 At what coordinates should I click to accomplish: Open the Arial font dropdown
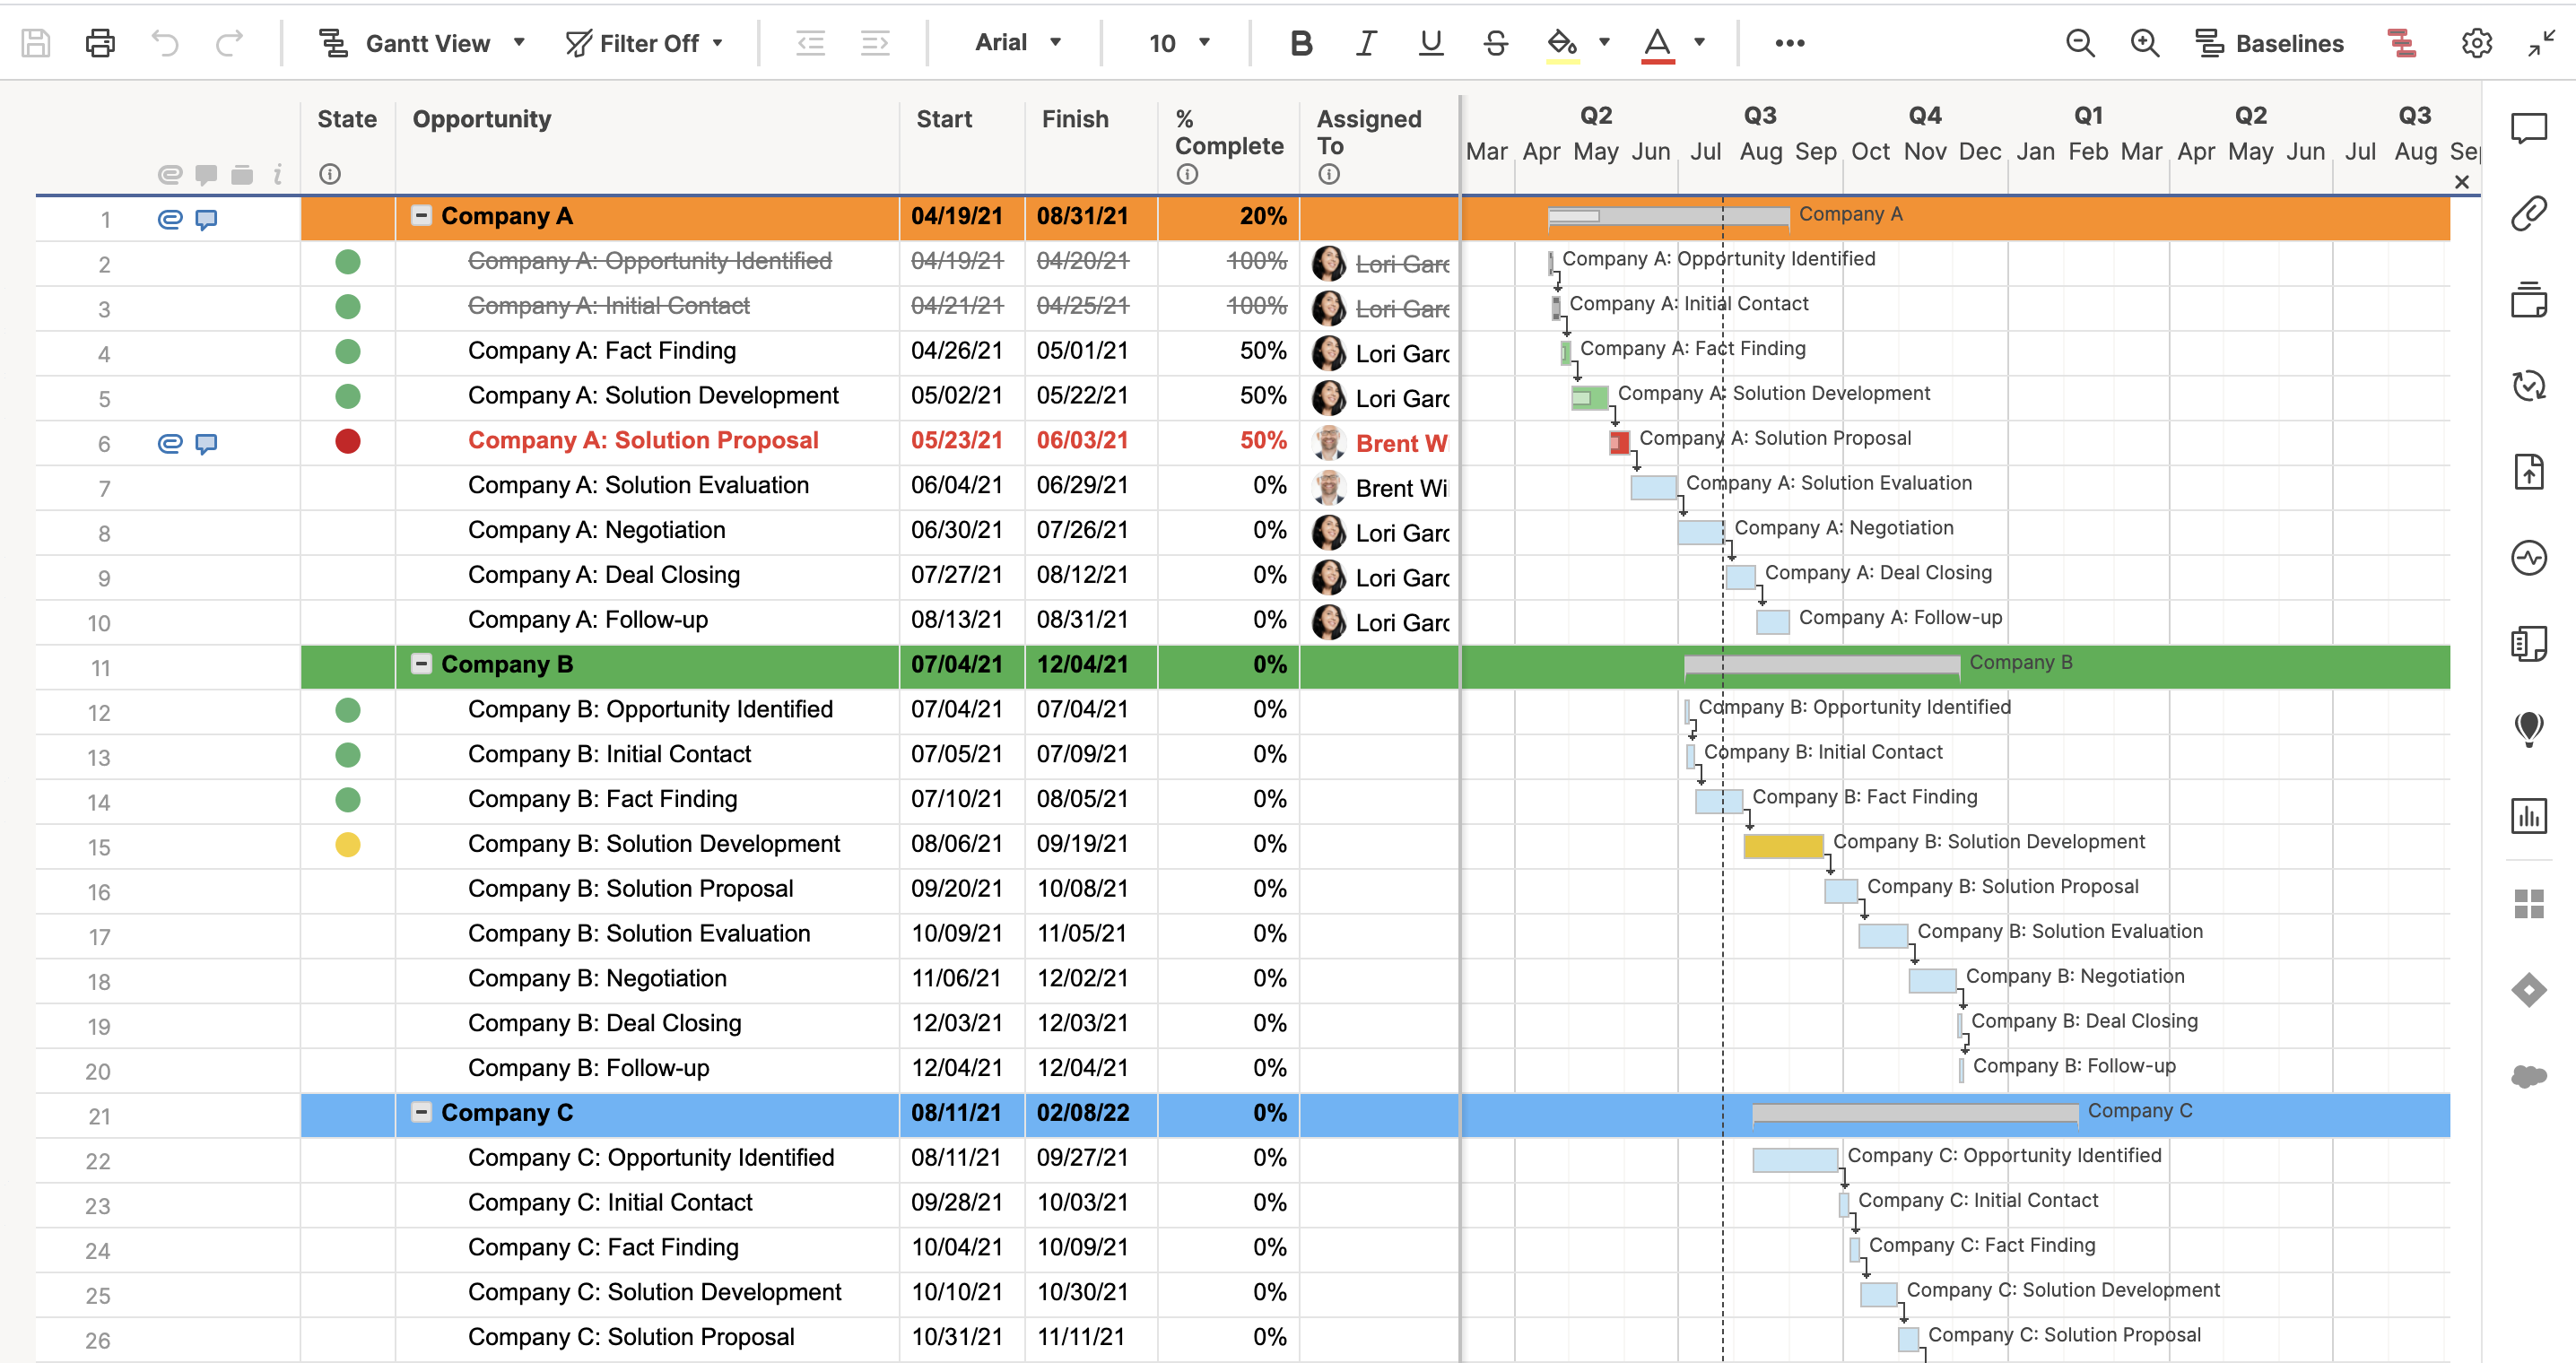coord(1017,43)
